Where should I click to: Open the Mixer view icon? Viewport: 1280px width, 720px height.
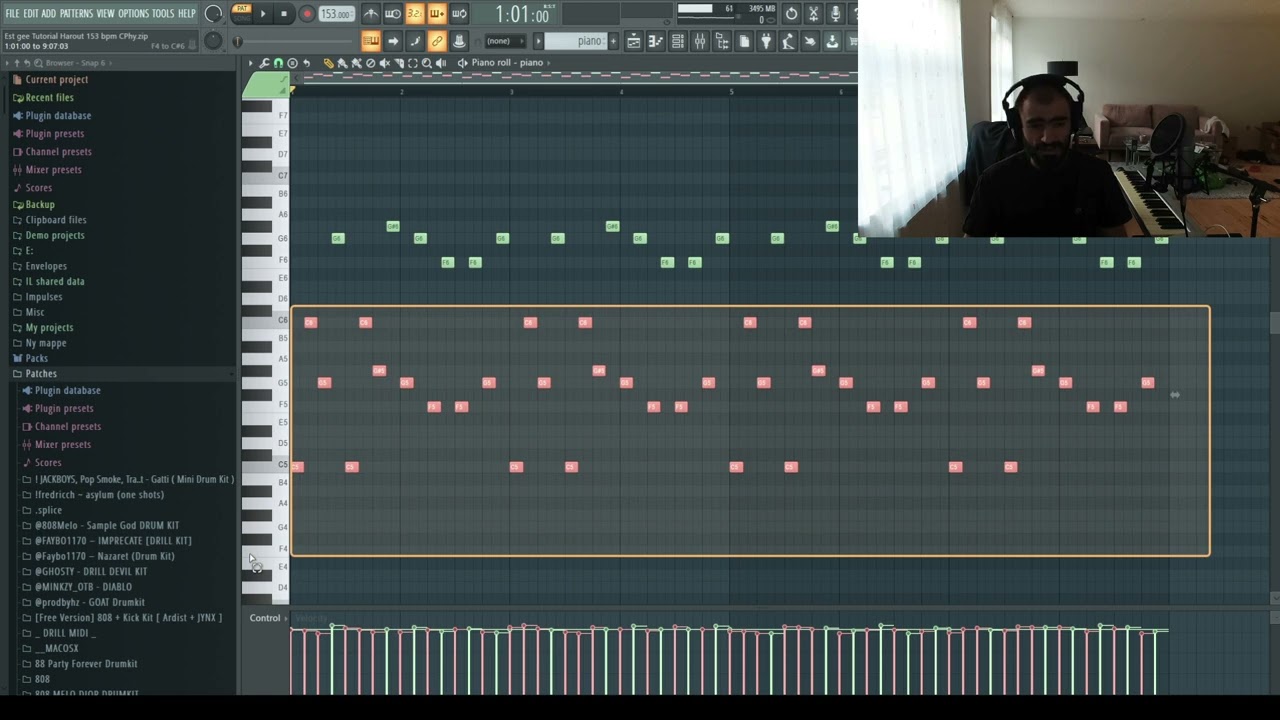coord(700,41)
